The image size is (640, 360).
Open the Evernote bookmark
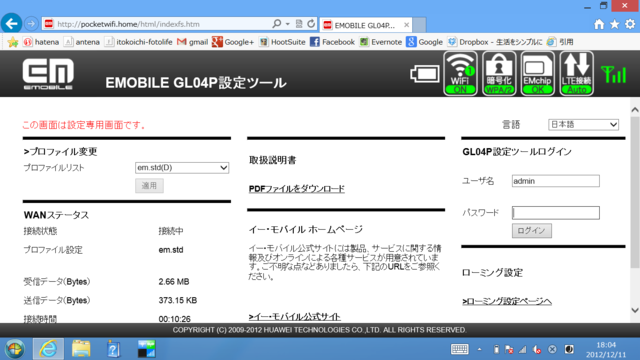[x=380, y=42]
